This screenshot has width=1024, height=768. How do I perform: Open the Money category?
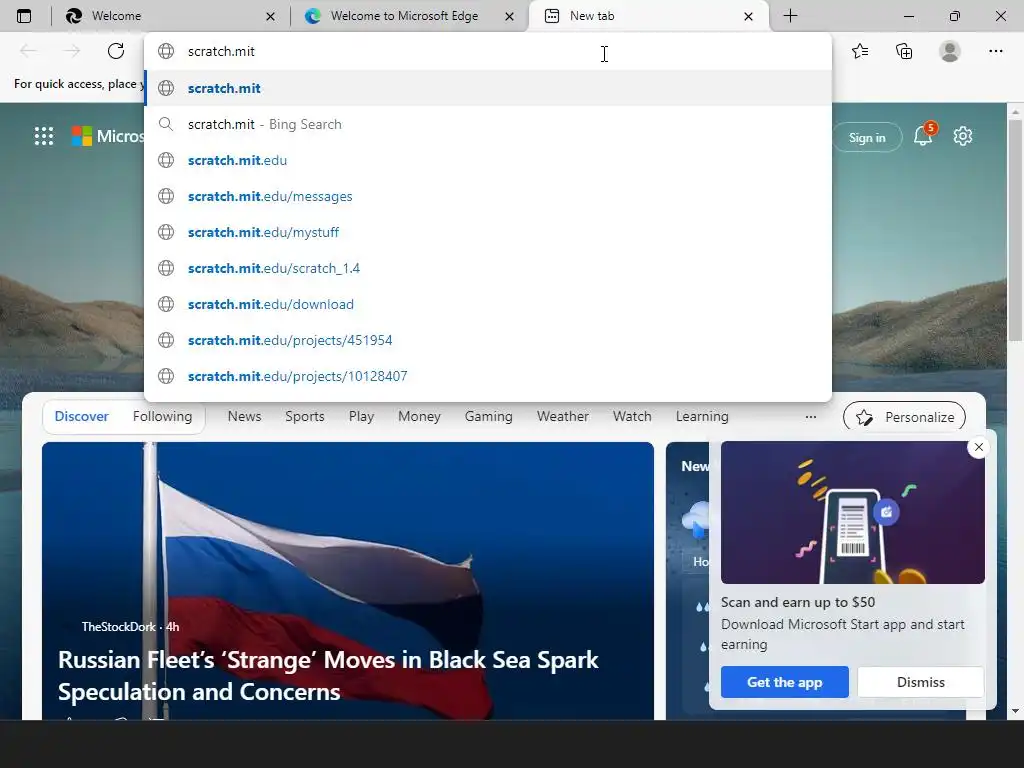click(x=419, y=417)
